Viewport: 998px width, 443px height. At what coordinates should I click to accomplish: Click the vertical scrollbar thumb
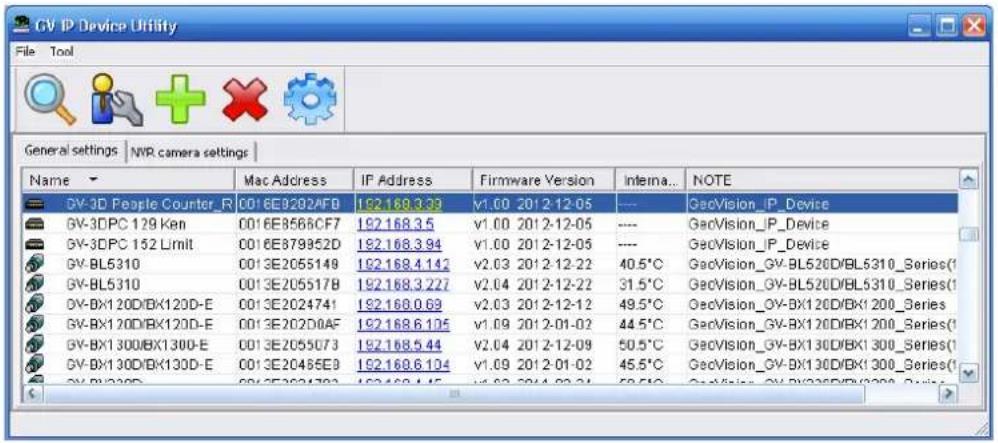tap(968, 235)
